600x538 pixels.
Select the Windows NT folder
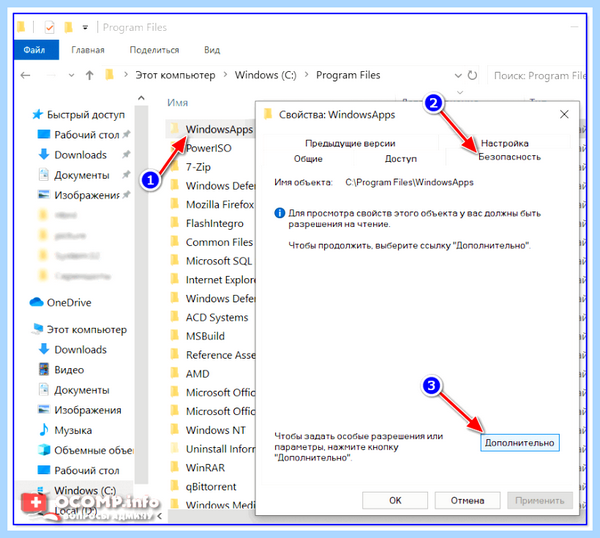coord(208,430)
